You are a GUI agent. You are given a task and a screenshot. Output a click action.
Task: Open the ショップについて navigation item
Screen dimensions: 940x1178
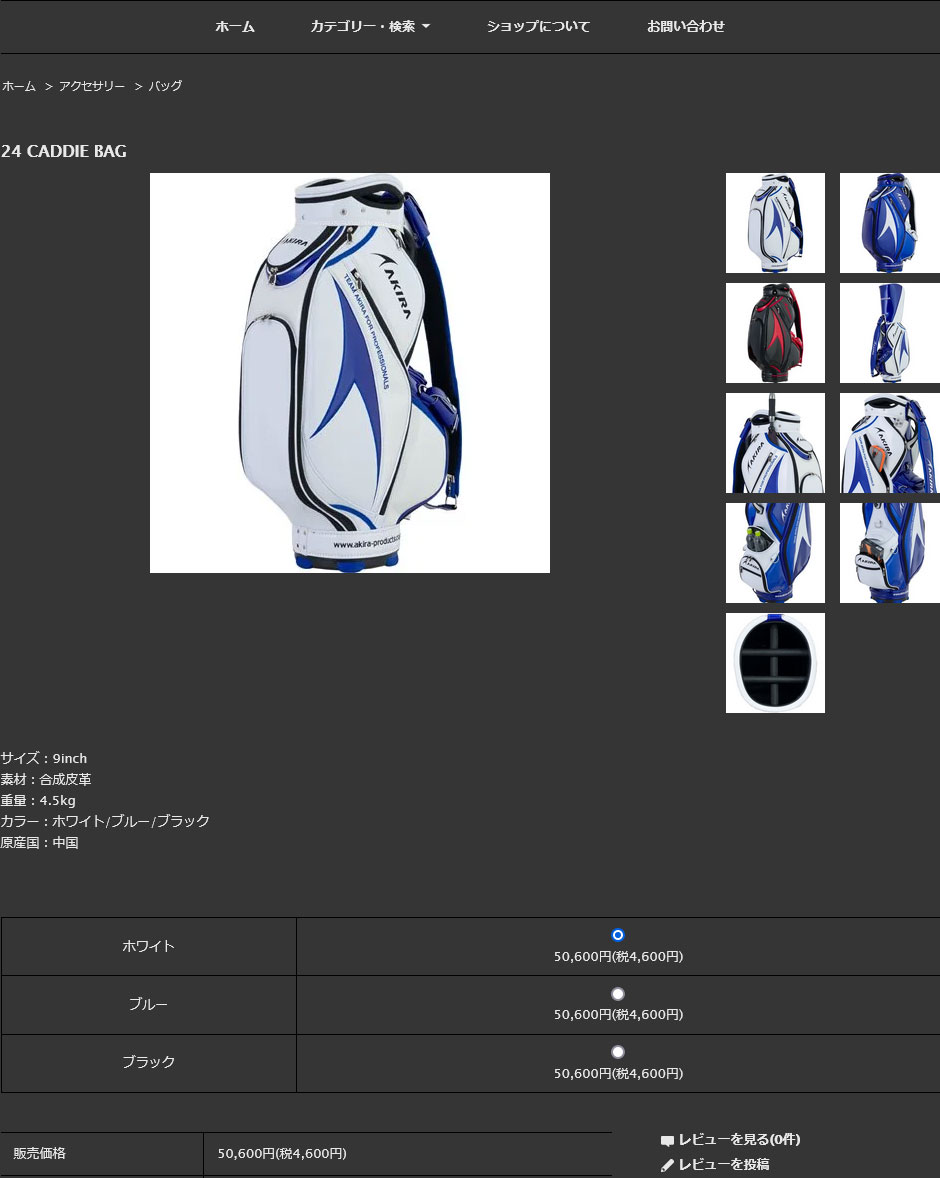538,27
